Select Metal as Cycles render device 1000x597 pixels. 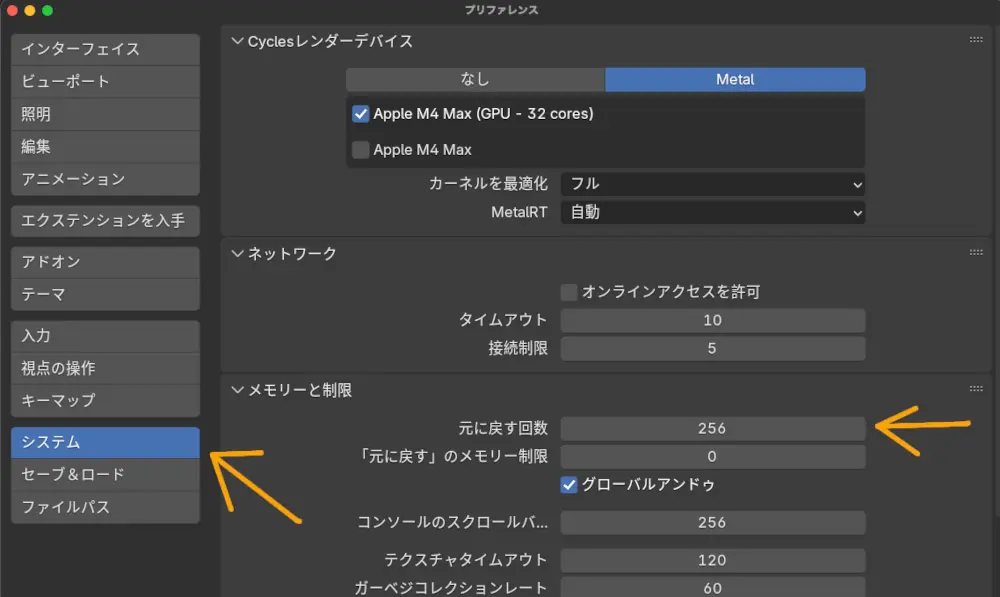point(735,79)
